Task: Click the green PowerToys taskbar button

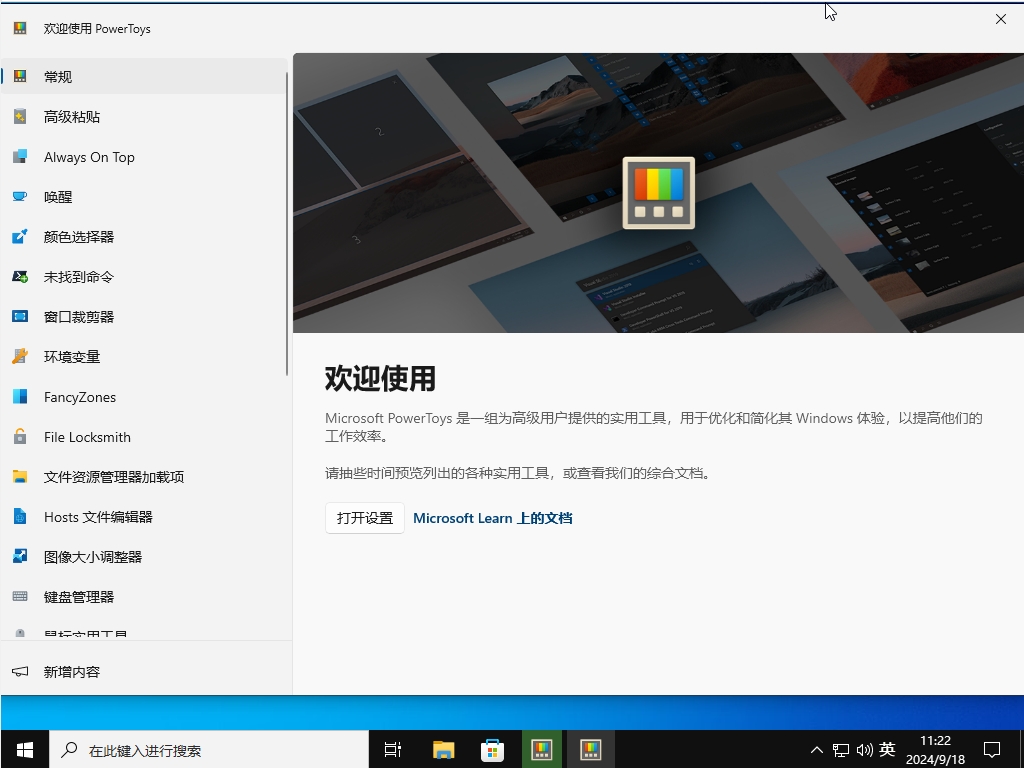Action: point(541,750)
